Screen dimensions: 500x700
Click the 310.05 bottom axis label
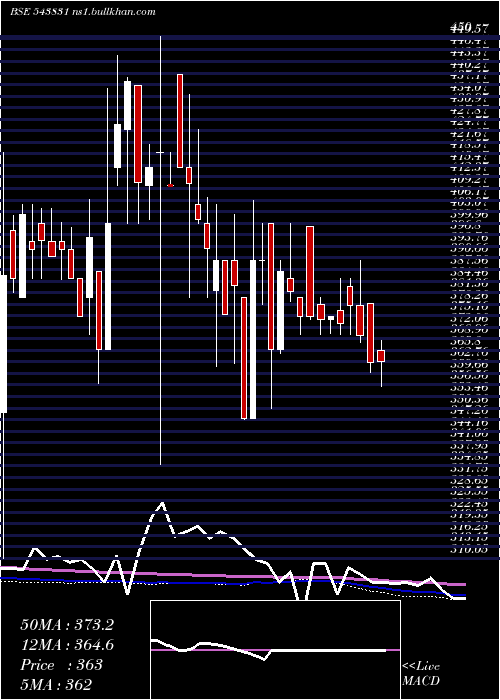(x=471, y=550)
